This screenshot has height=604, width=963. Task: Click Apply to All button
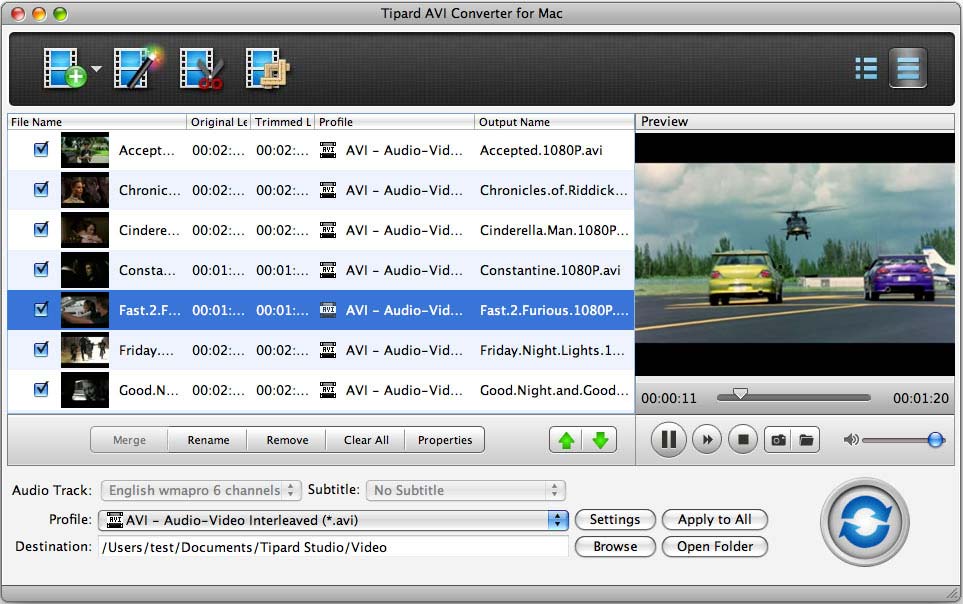(714, 520)
